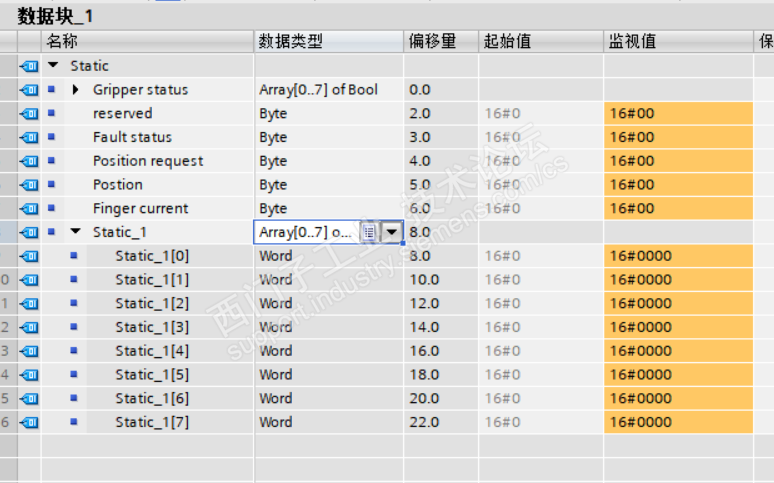The height and width of the screenshot is (483, 774).
Task: Click Array[0..7] of Bool data type cell
Action: click(x=329, y=89)
